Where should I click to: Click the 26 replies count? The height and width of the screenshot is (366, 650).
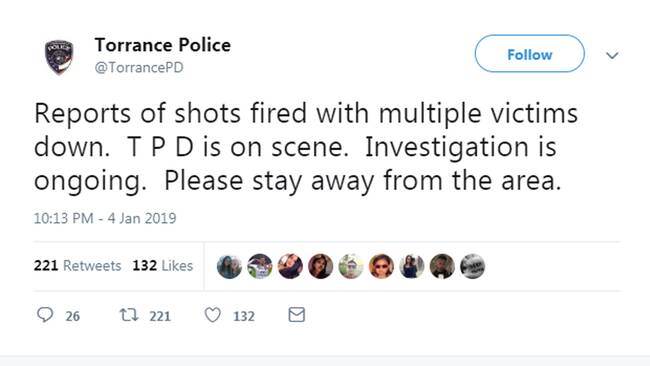73,316
